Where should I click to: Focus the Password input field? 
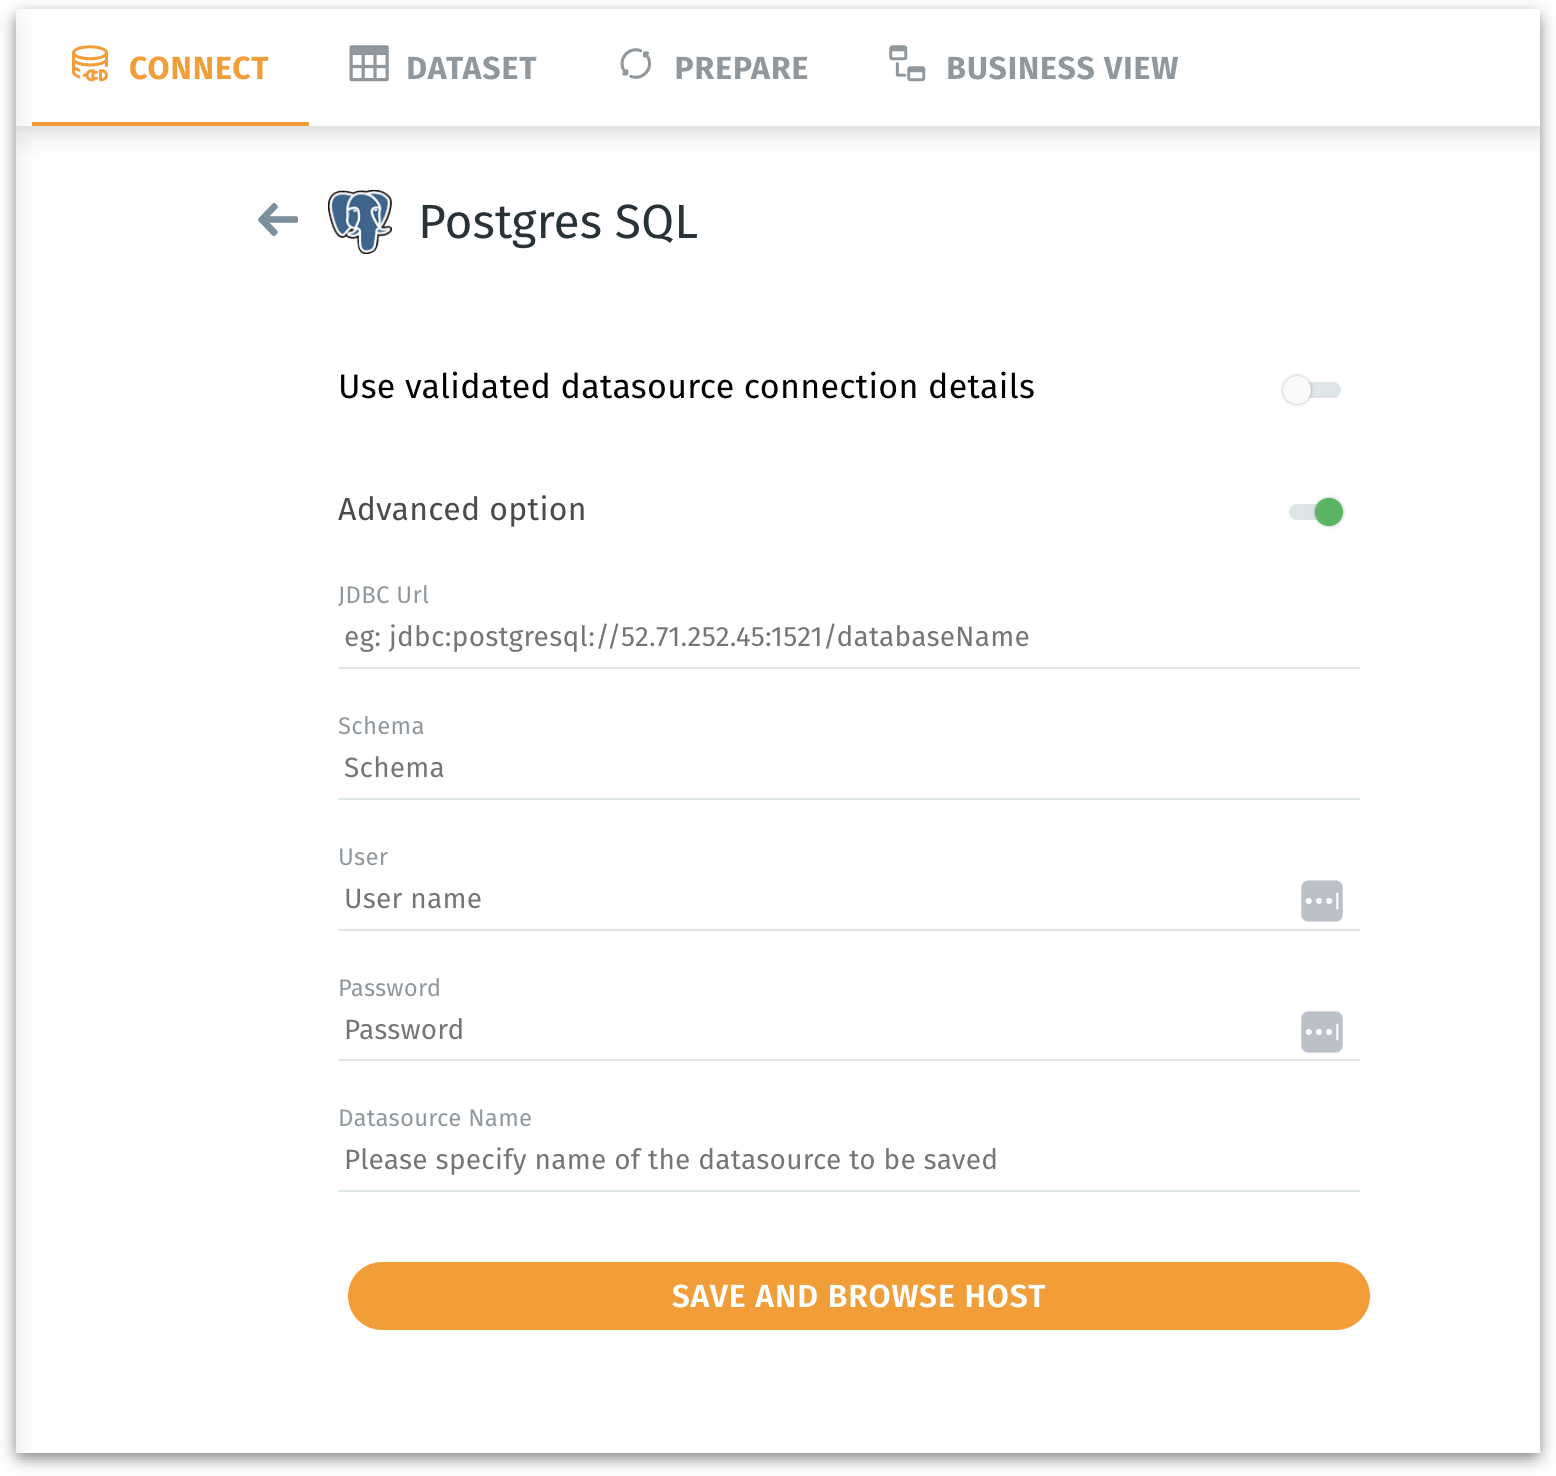(x=815, y=1030)
